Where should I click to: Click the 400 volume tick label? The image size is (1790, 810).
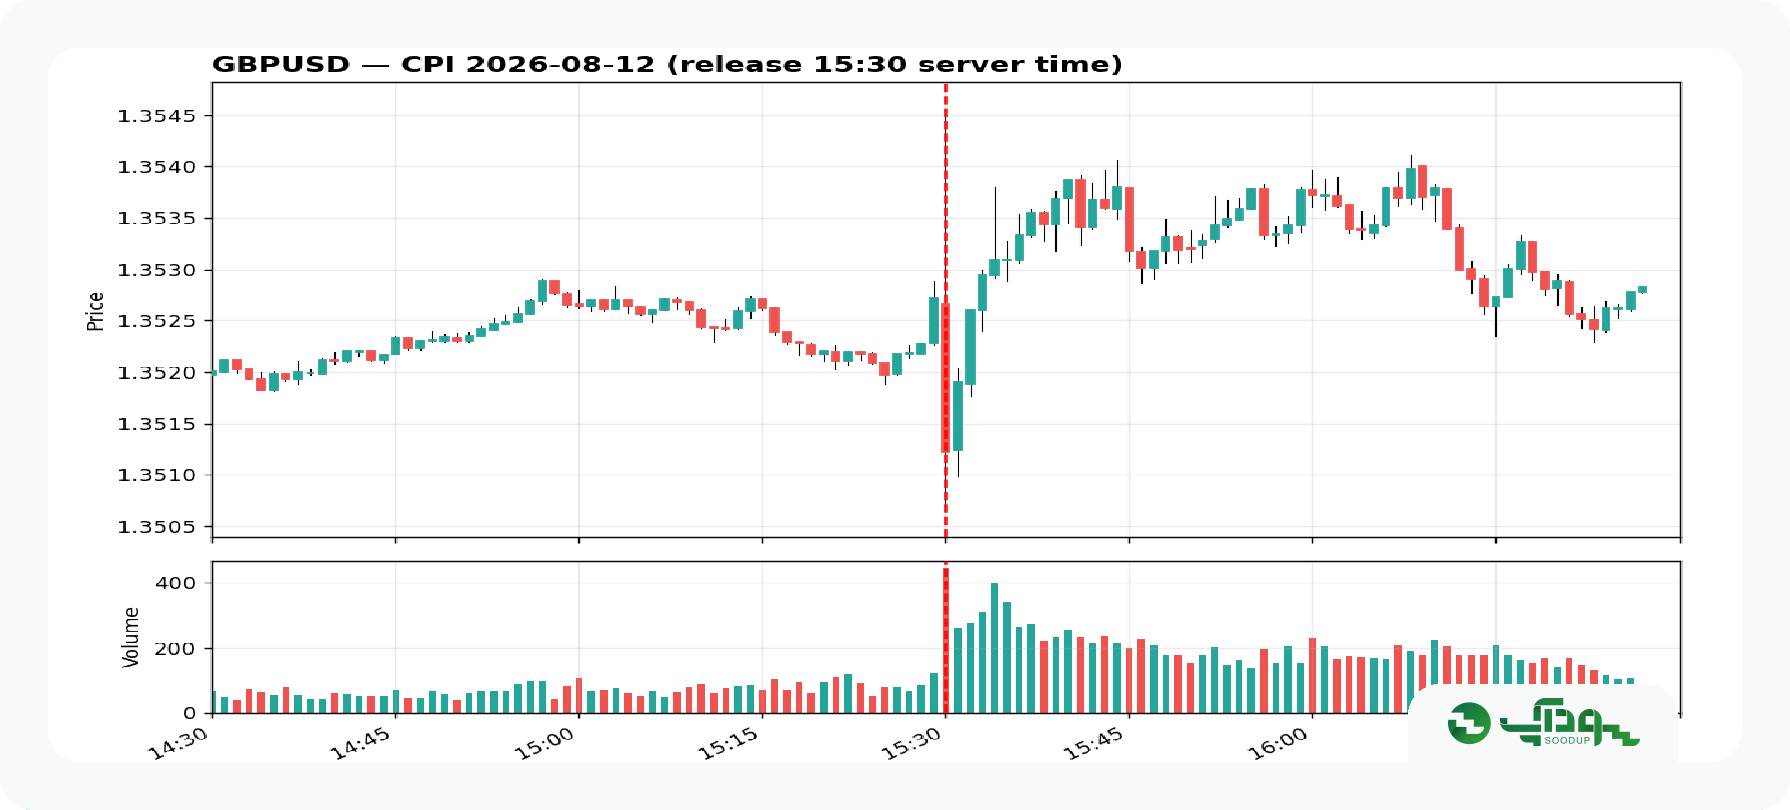coord(177,583)
